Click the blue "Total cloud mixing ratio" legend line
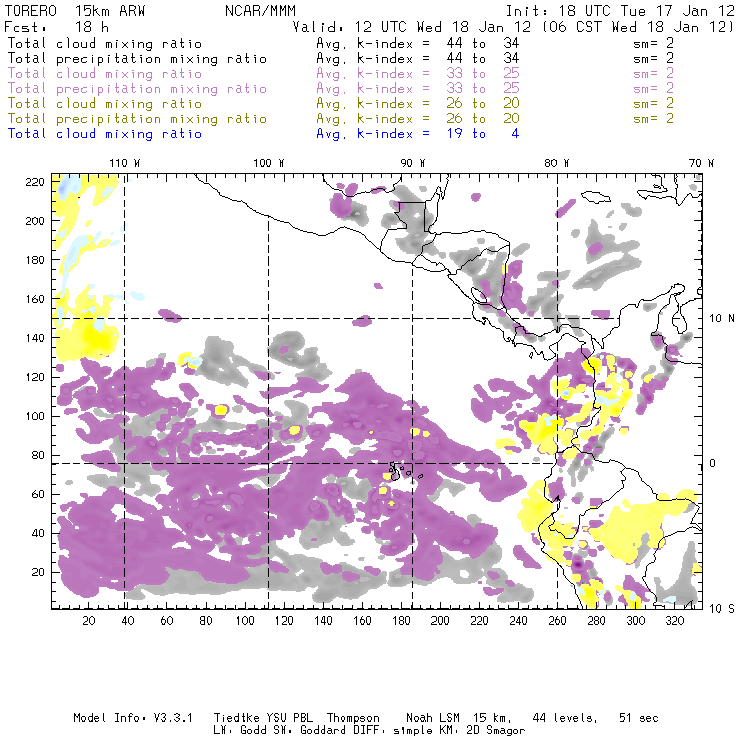Viewport: 740px width, 740px height. 105,134
